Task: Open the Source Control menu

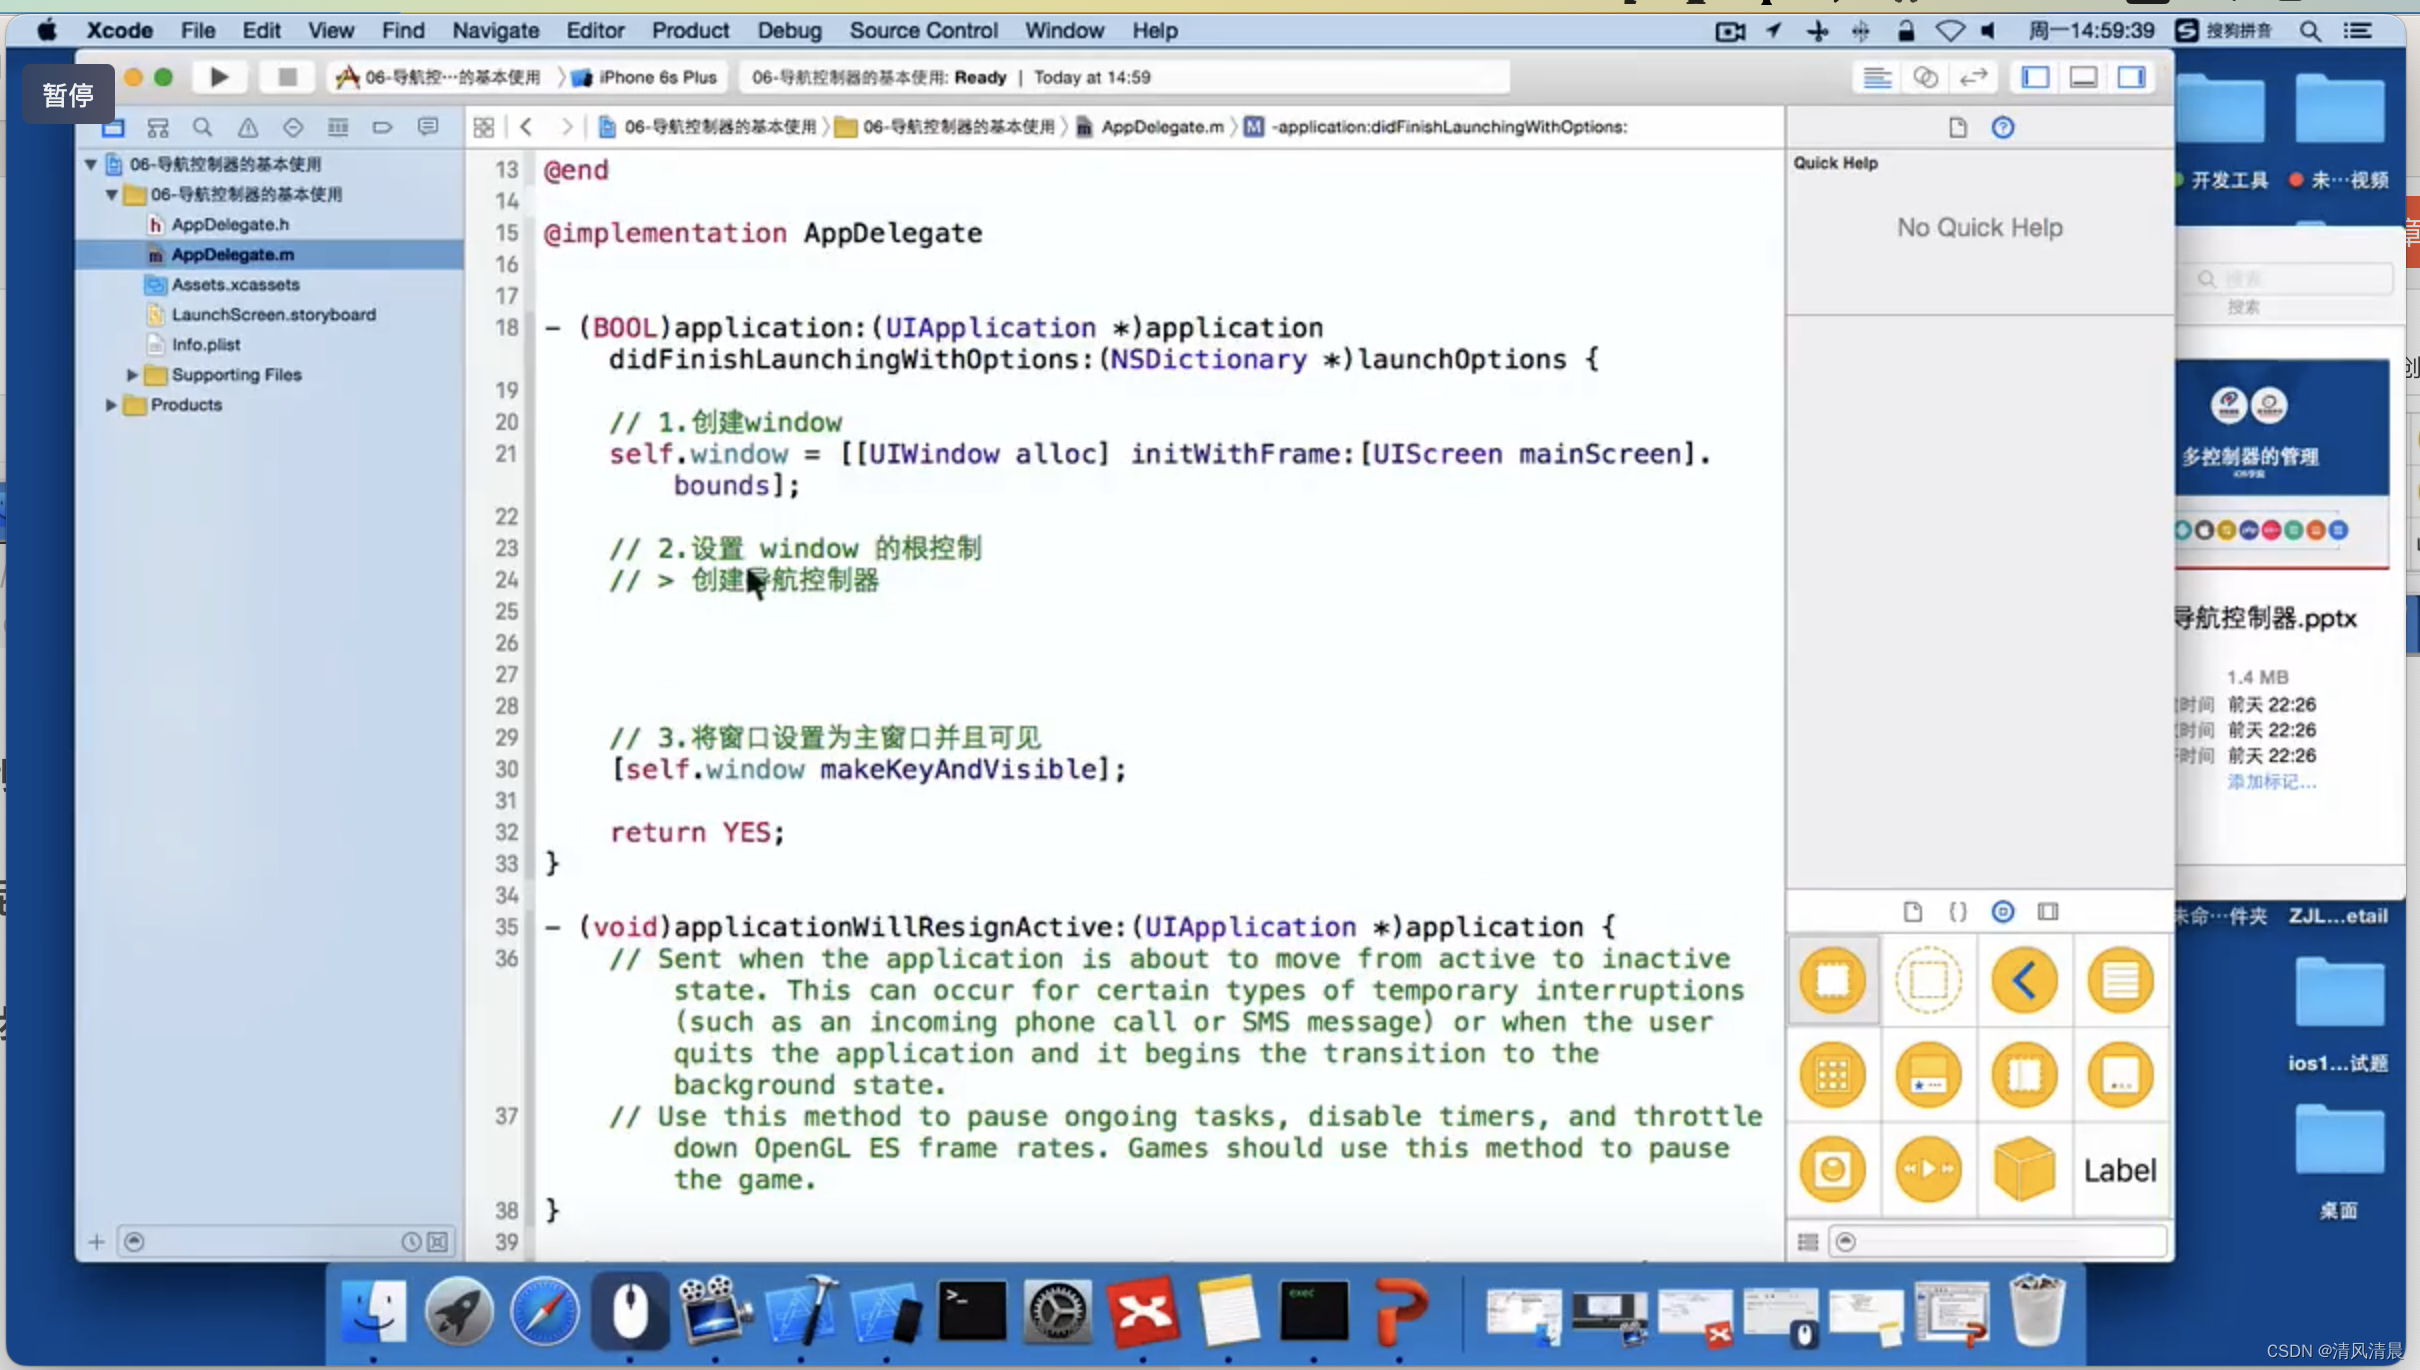Action: pyautogui.click(x=923, y=30)
